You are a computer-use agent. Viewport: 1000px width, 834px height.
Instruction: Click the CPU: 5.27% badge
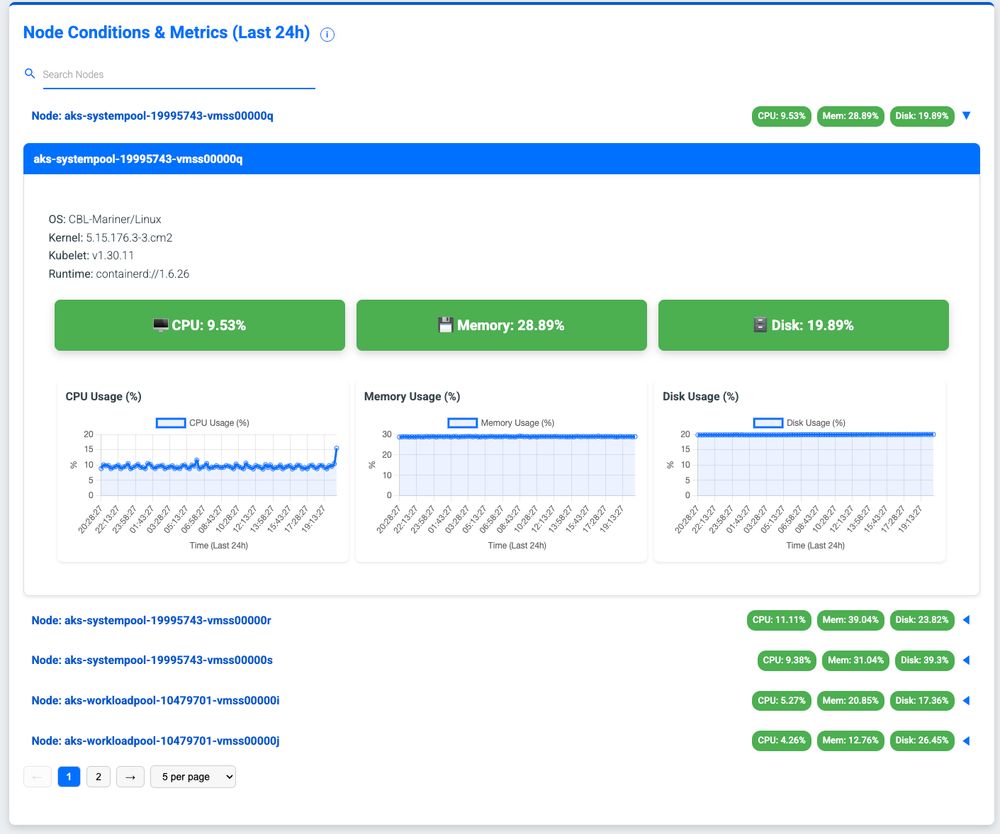pos(781,700)
